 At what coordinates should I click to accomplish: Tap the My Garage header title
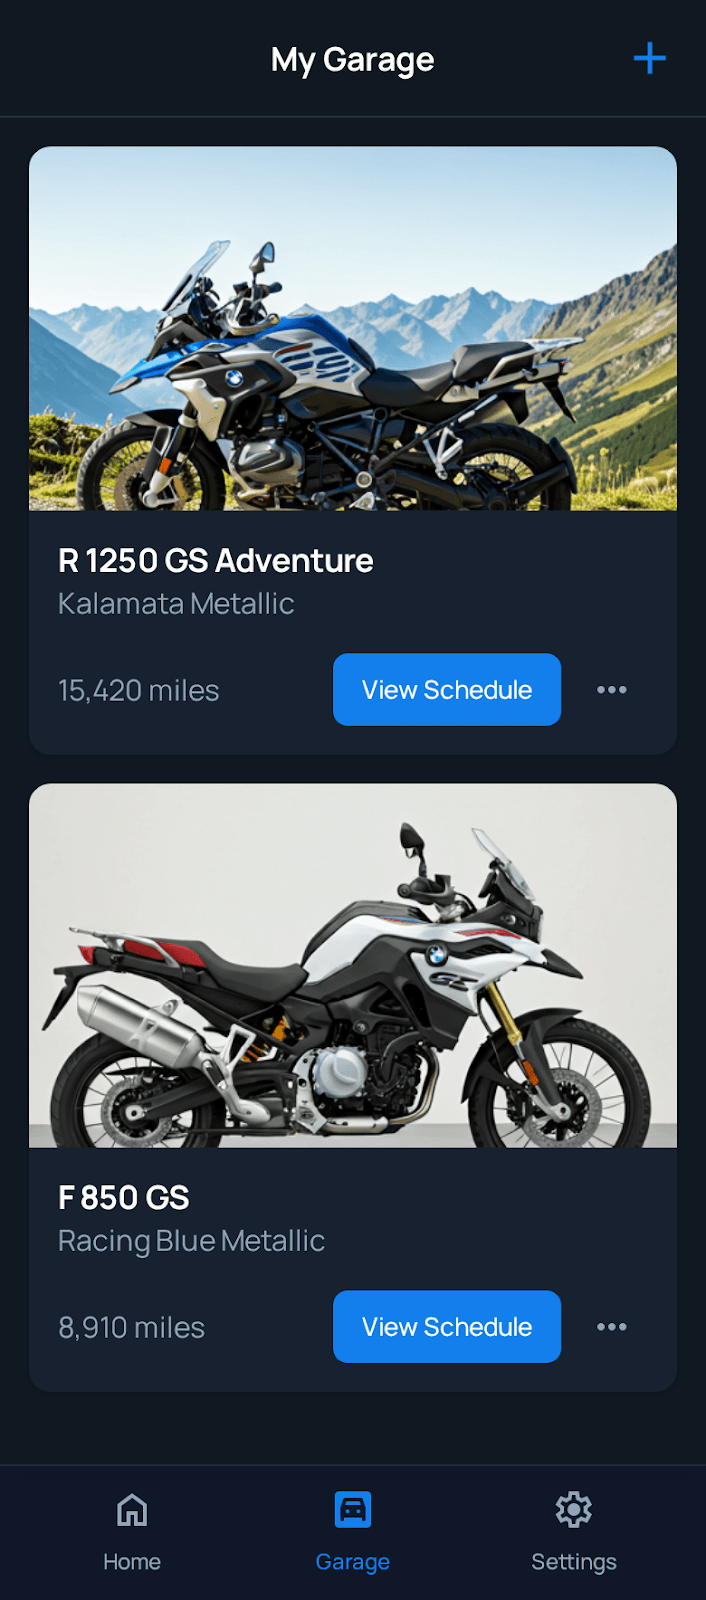coord(352,58)
